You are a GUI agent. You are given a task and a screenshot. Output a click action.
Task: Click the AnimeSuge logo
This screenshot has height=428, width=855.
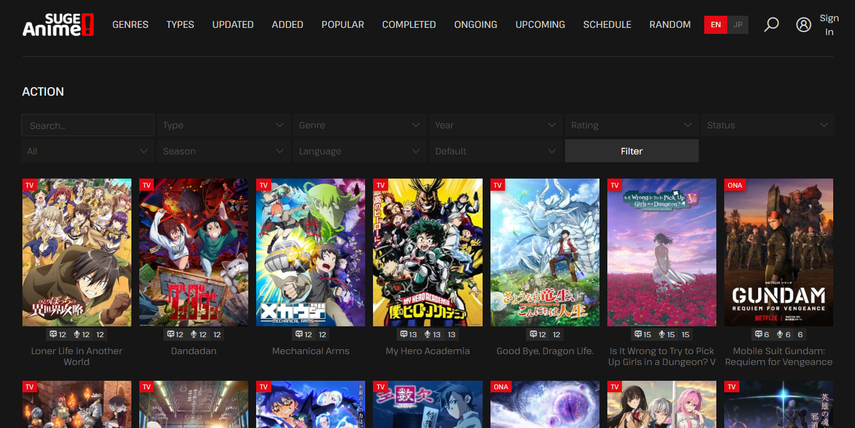point(58,24)
